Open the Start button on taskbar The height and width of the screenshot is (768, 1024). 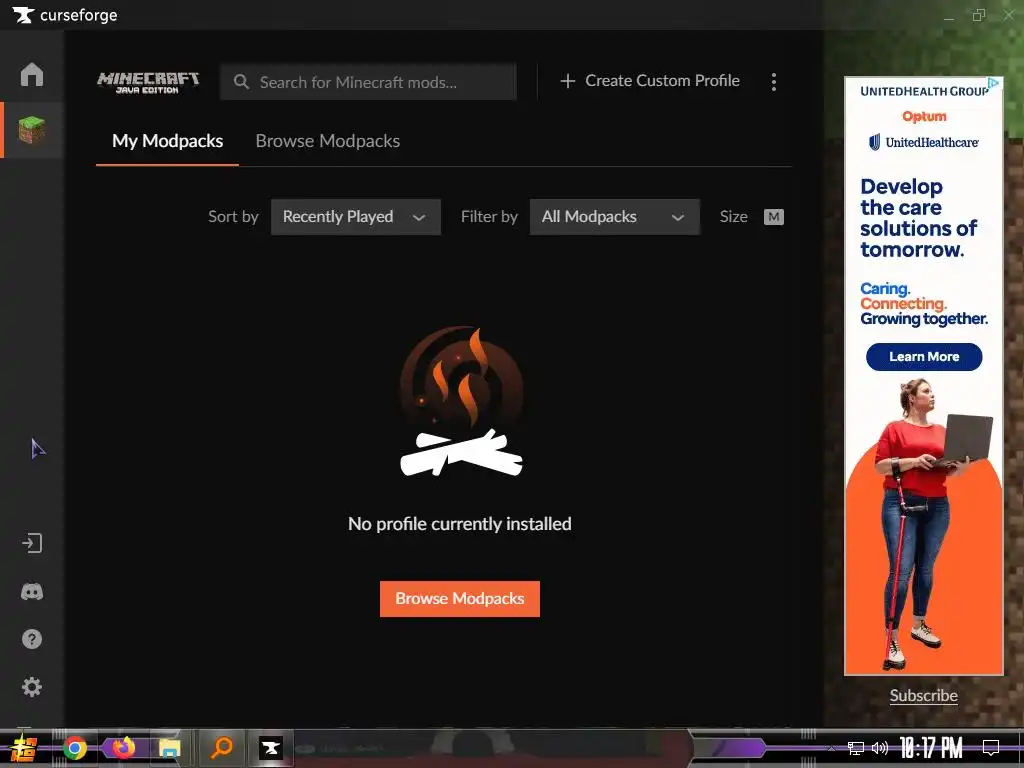[24, 748]
